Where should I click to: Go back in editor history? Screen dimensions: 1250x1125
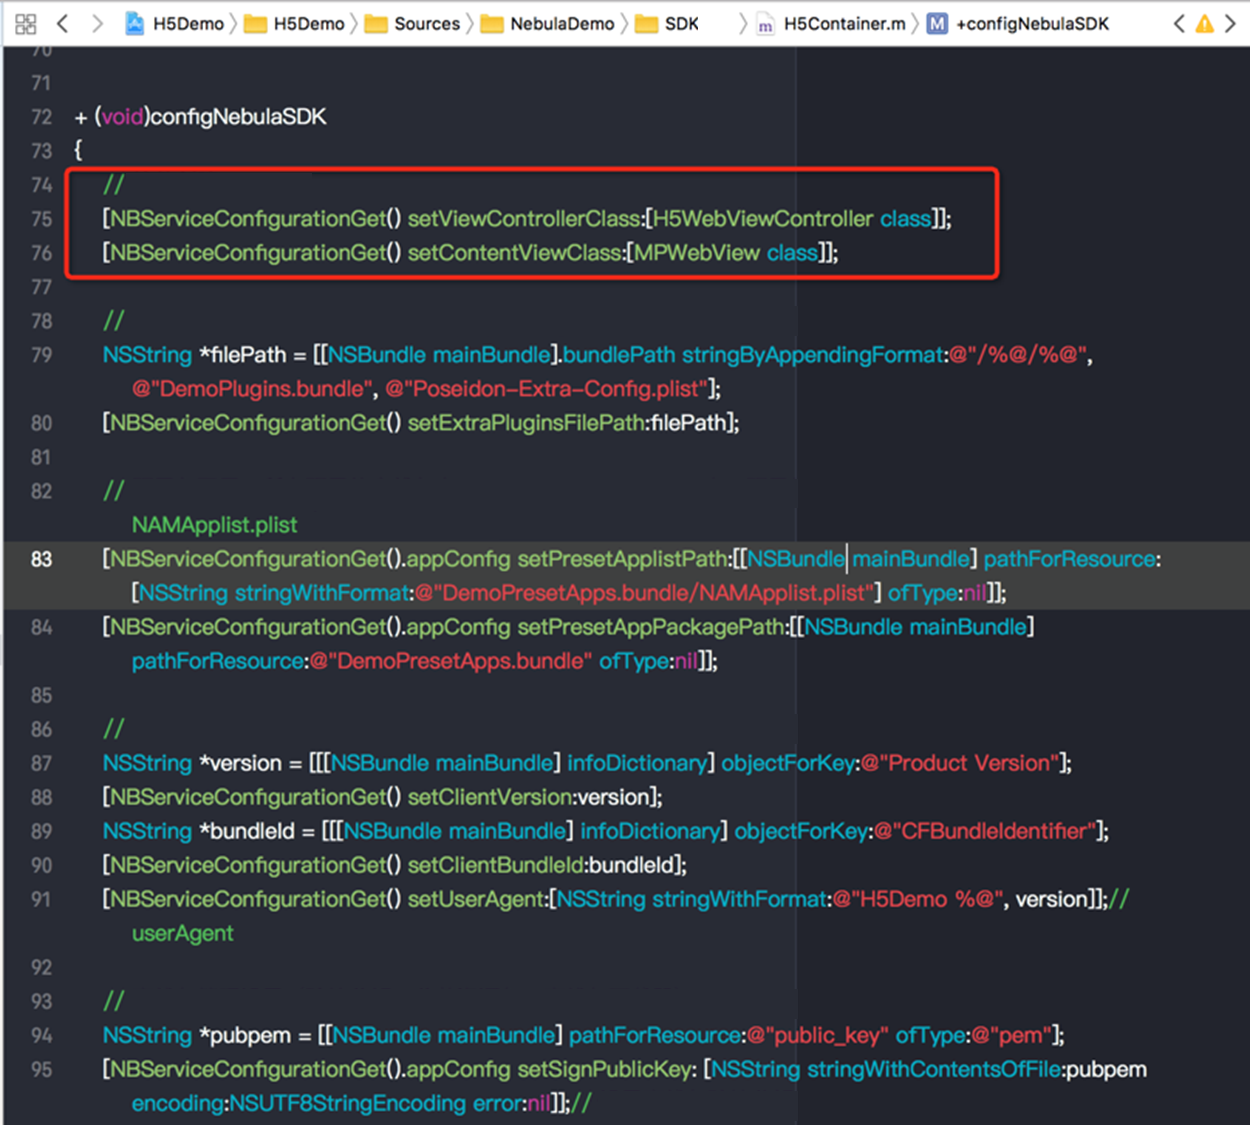tap(62, 23)
